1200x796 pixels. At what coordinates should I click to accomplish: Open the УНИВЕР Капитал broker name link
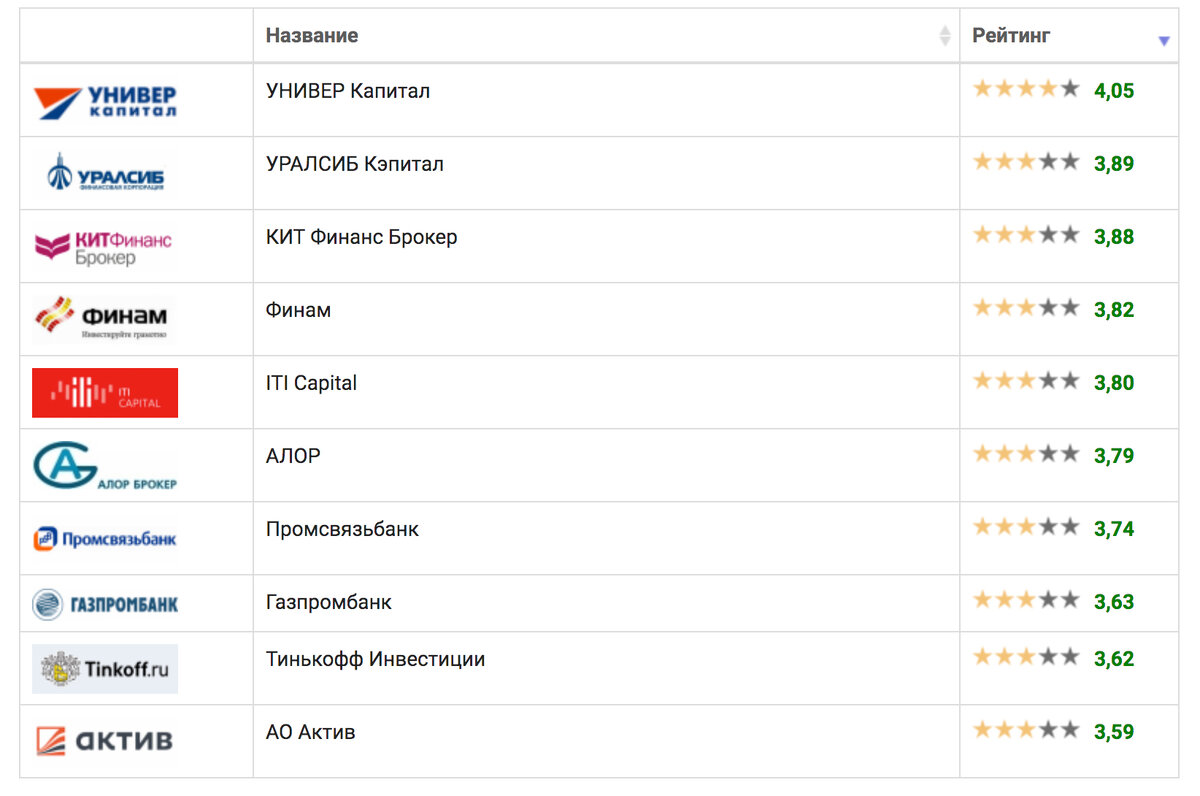click(x=347, y=91)
